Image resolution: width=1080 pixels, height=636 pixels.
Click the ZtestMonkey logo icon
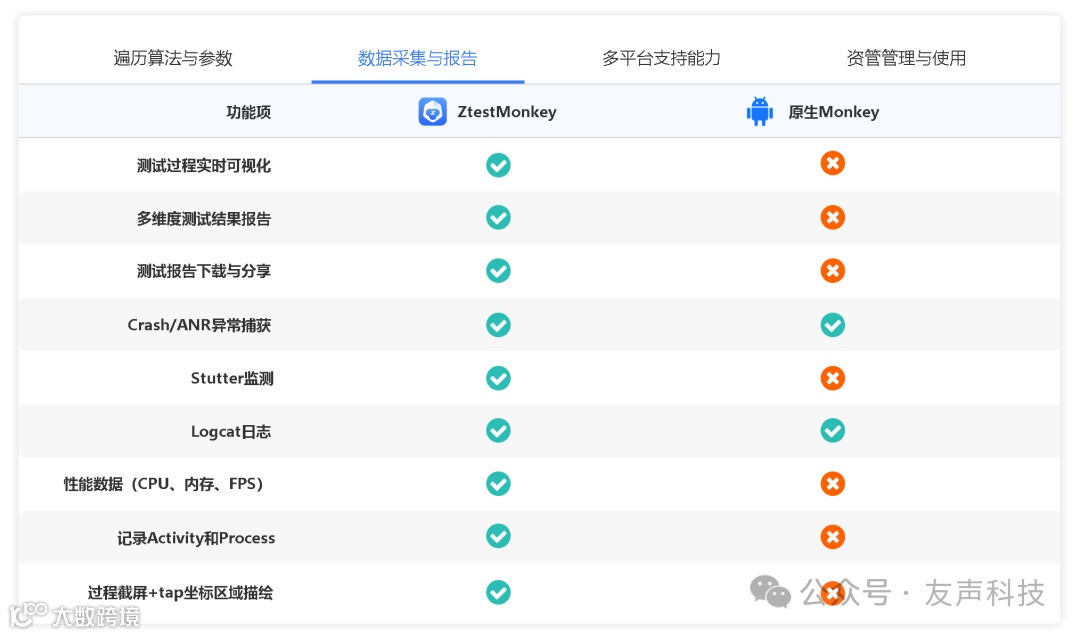coord(433,112)
